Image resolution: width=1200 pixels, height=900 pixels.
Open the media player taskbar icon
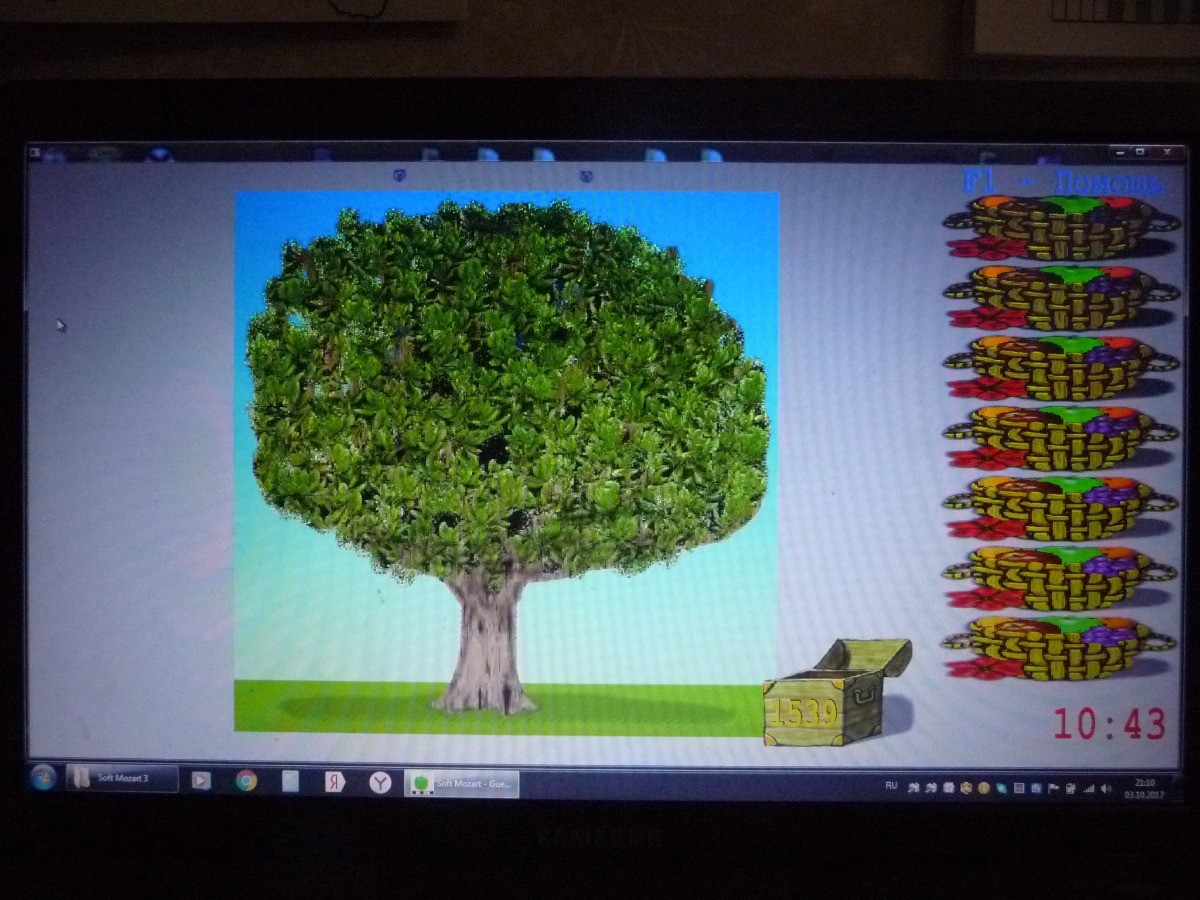click(x=201, y=781)
